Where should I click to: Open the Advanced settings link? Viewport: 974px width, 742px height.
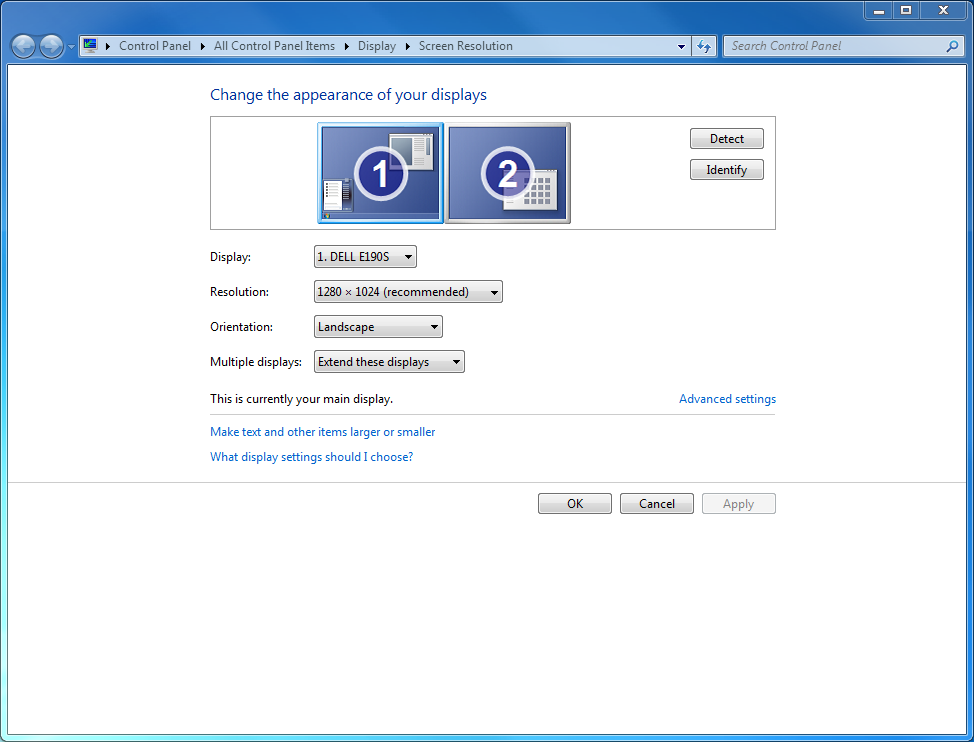tap(727, 399)
